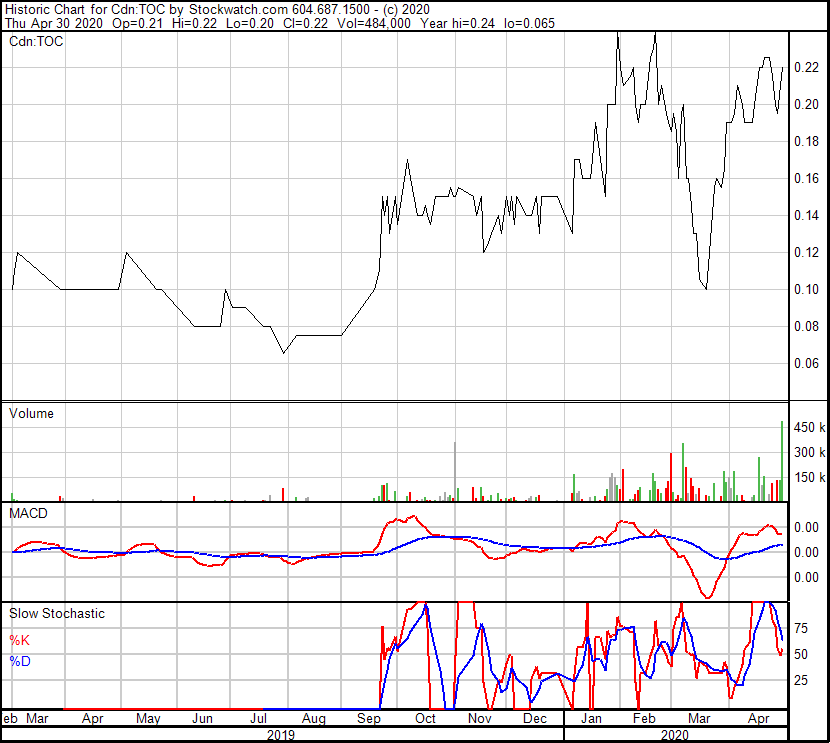Click the 'Apr' 2020 month label
830x743 pixels.
[758, 719]
